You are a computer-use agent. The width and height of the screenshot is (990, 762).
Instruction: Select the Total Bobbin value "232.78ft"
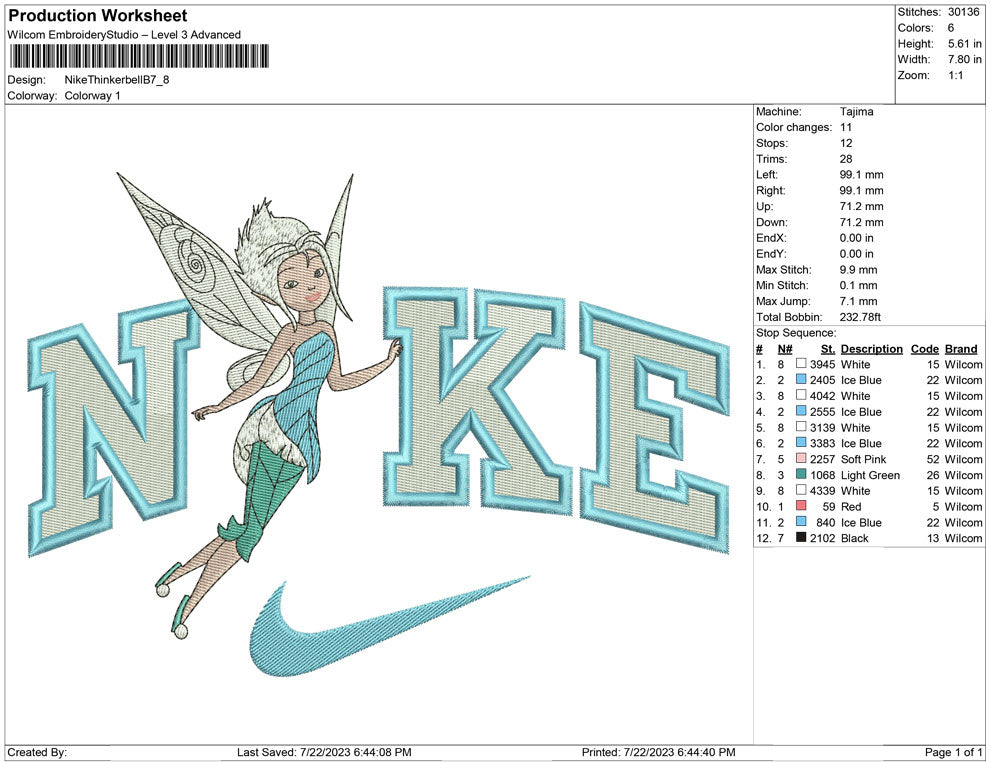coord(860,317)
